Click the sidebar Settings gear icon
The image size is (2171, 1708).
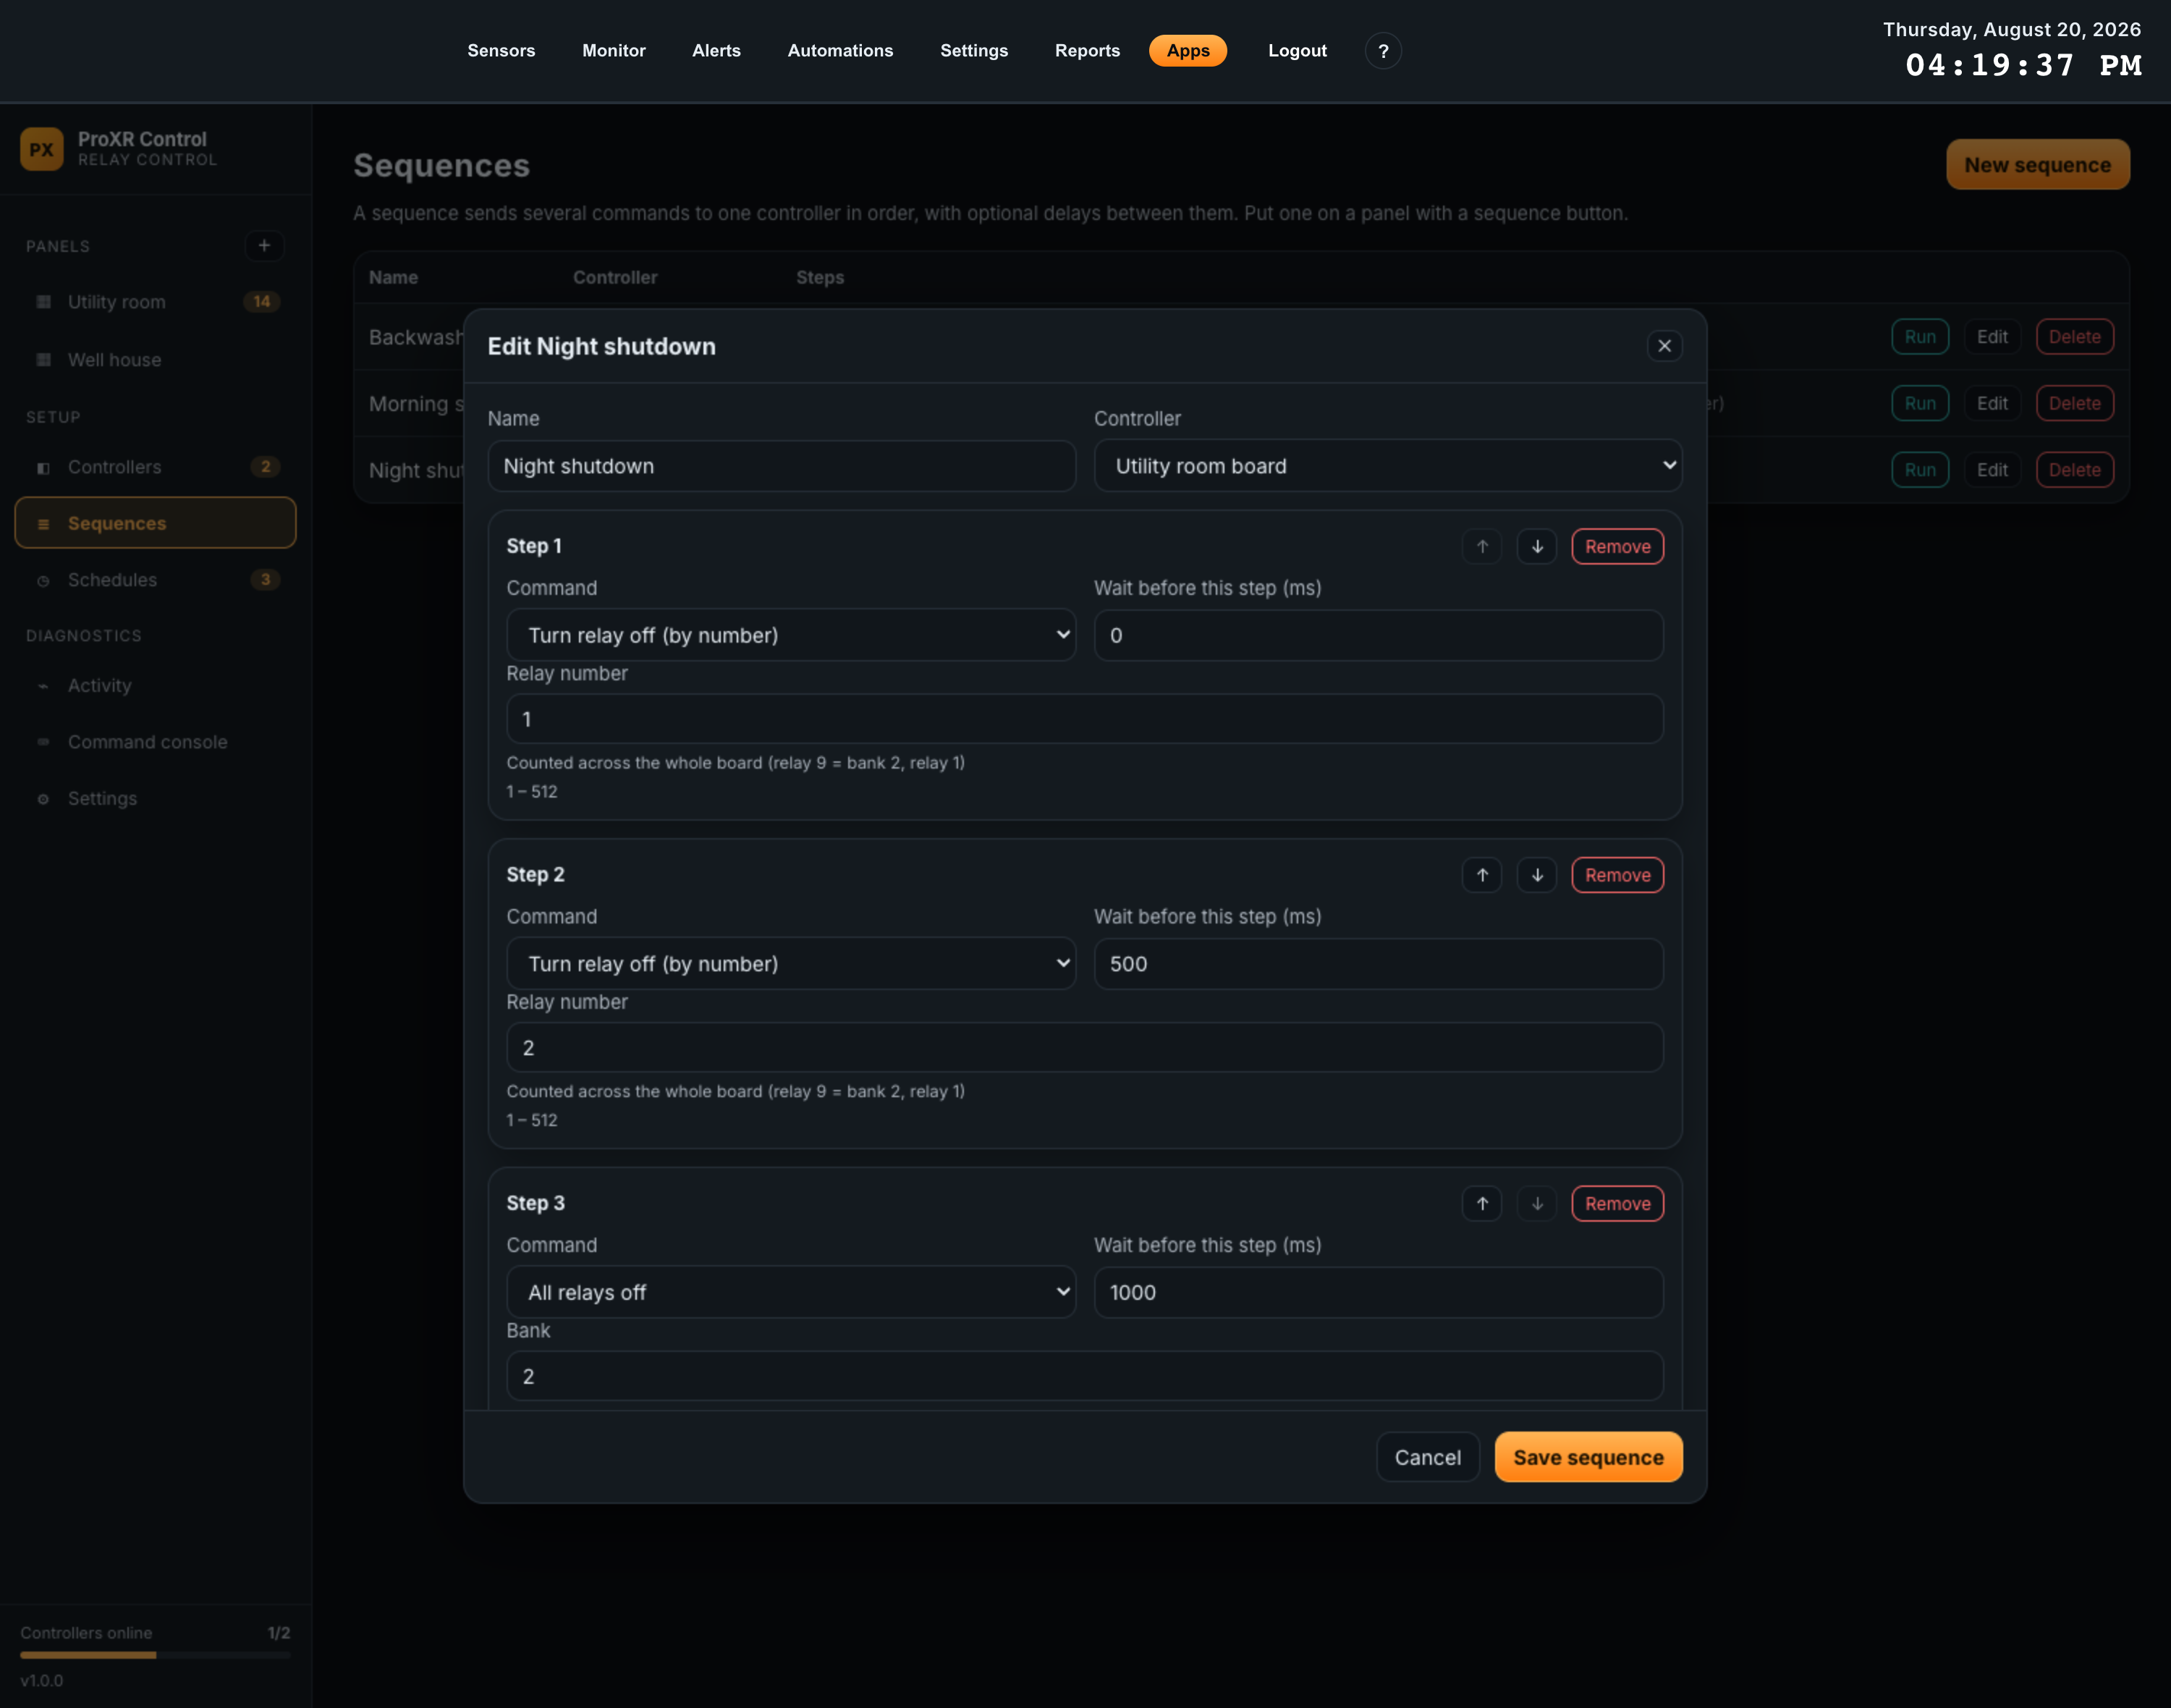point(43,799)
